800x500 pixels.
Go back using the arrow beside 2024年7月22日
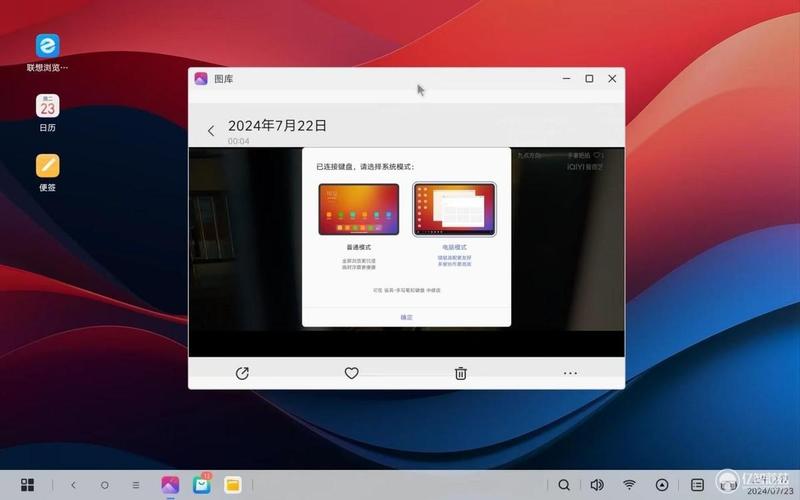point(211,131)
